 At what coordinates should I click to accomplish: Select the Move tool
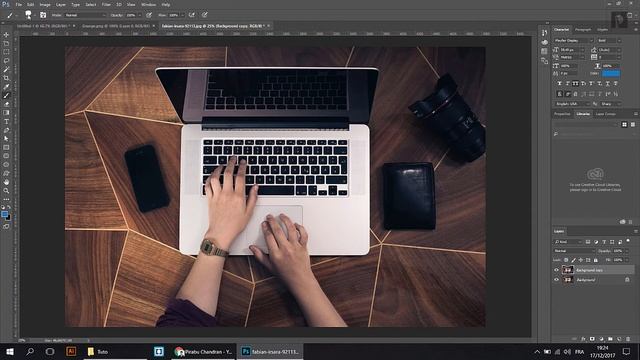pos(6,35)
